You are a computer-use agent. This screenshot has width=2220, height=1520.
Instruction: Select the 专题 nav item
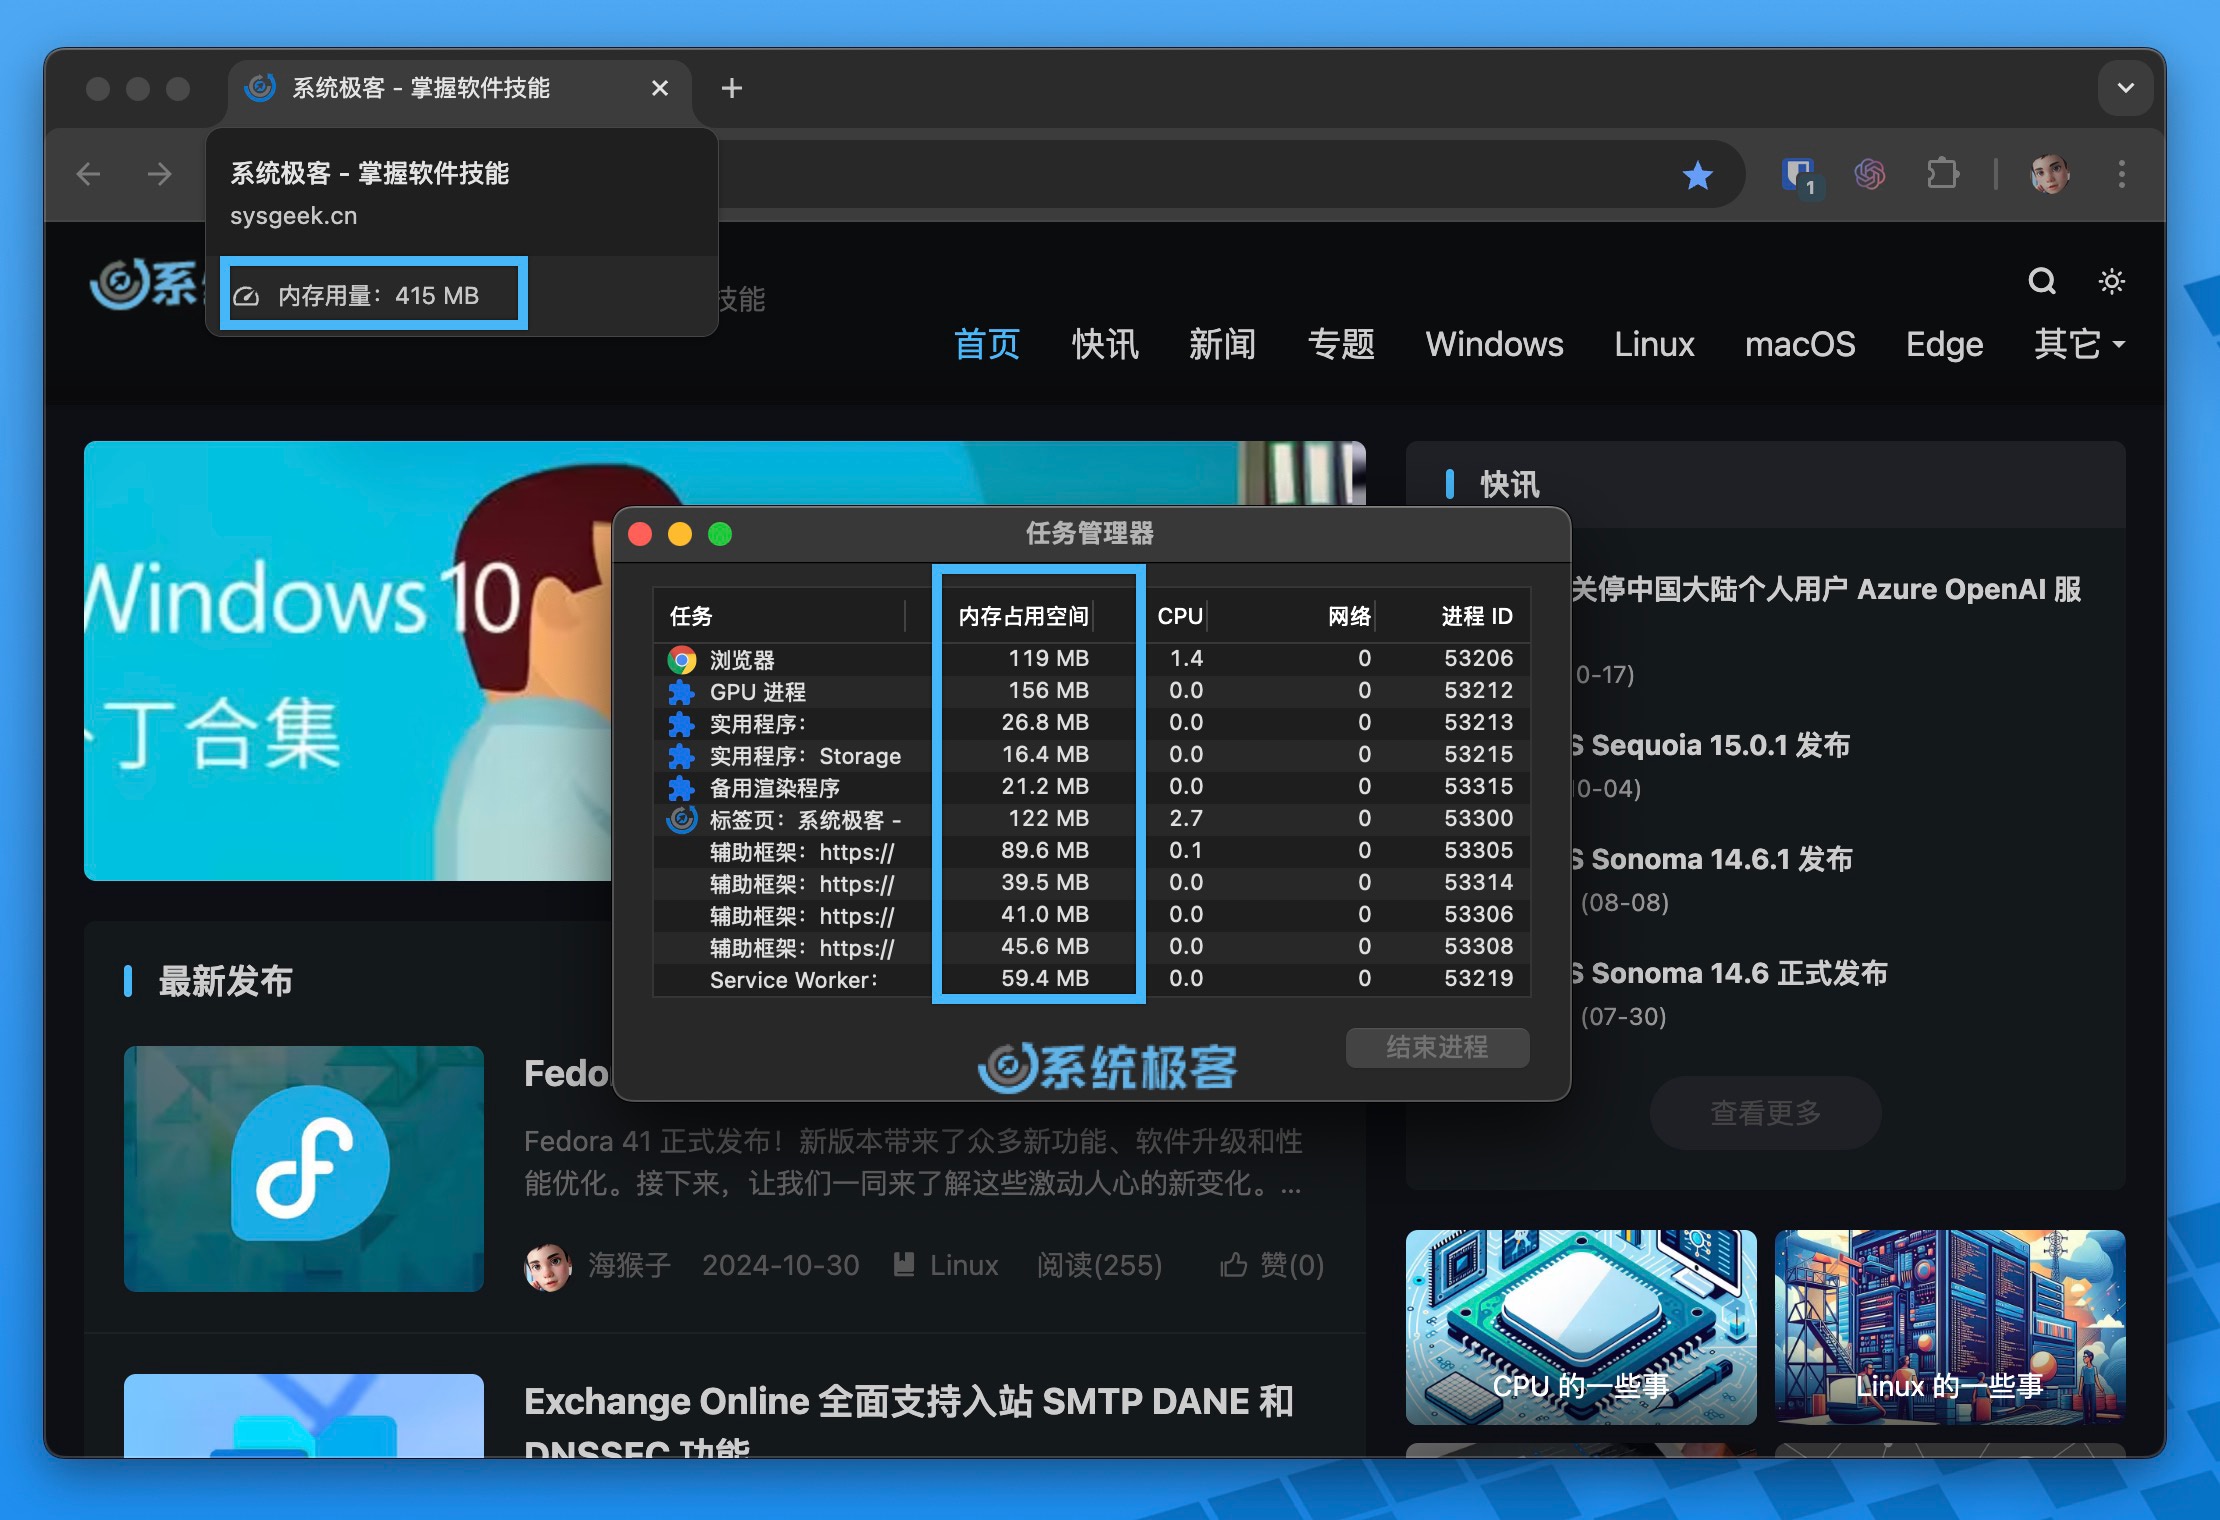(x=1341, y=344)
